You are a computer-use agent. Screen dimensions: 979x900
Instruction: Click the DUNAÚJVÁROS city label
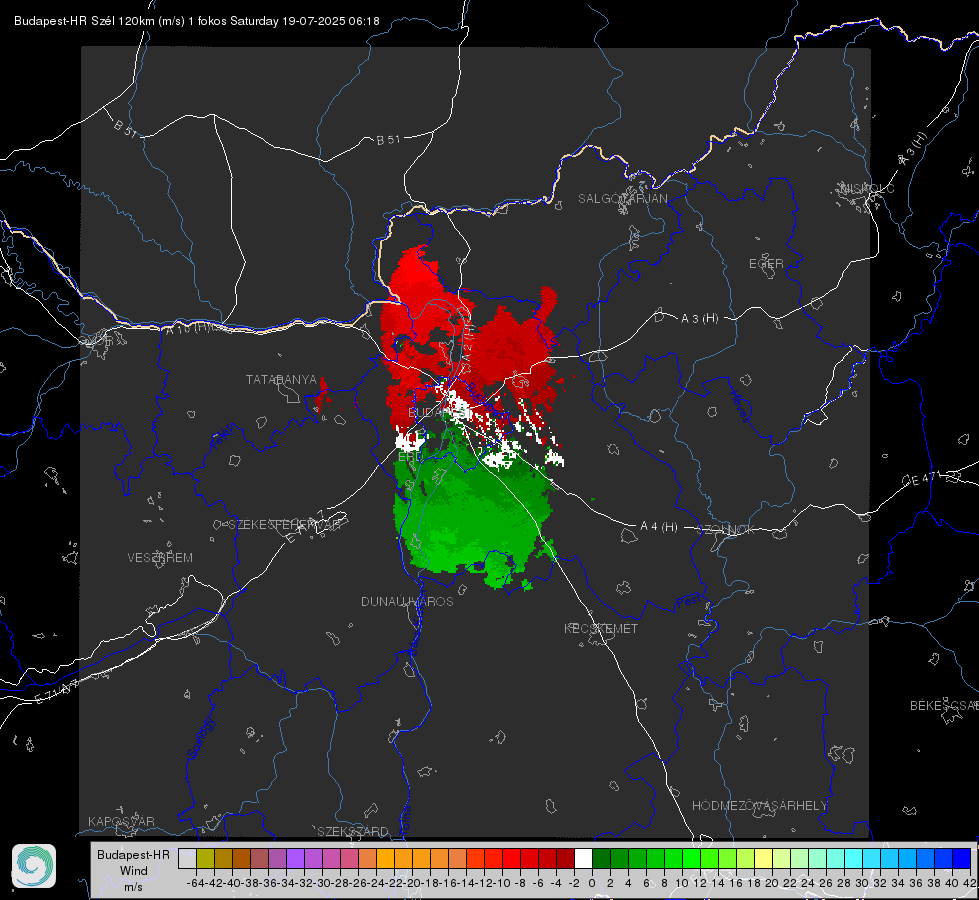tap(407, 601)
